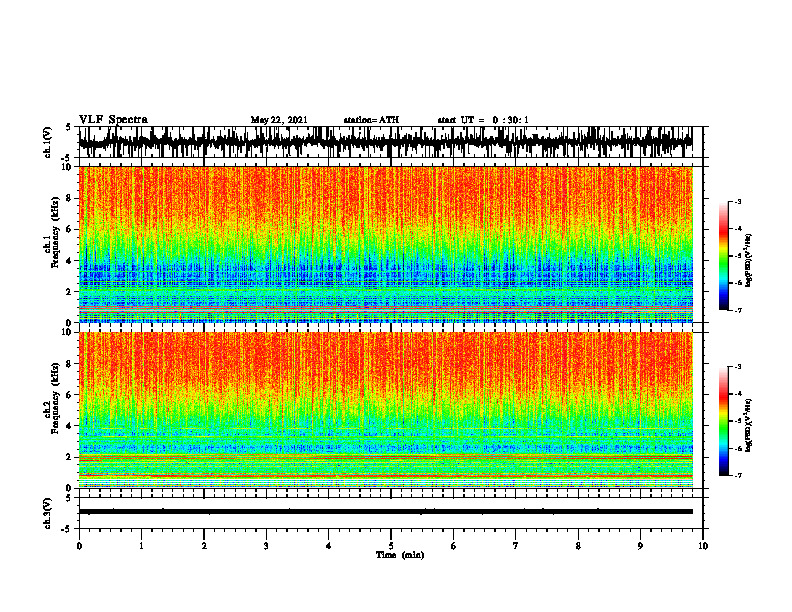Click the ch.2 frequency tick label "4"
The image size is (792, 612).
(x=69, y=426)
